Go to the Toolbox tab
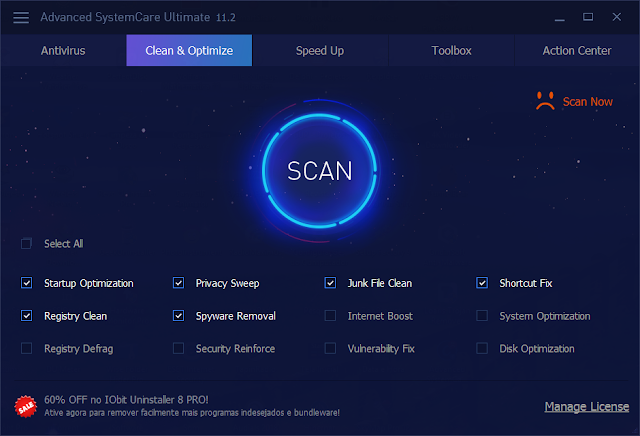This screenshot has width=640, height=436. (x=451, y=51)
